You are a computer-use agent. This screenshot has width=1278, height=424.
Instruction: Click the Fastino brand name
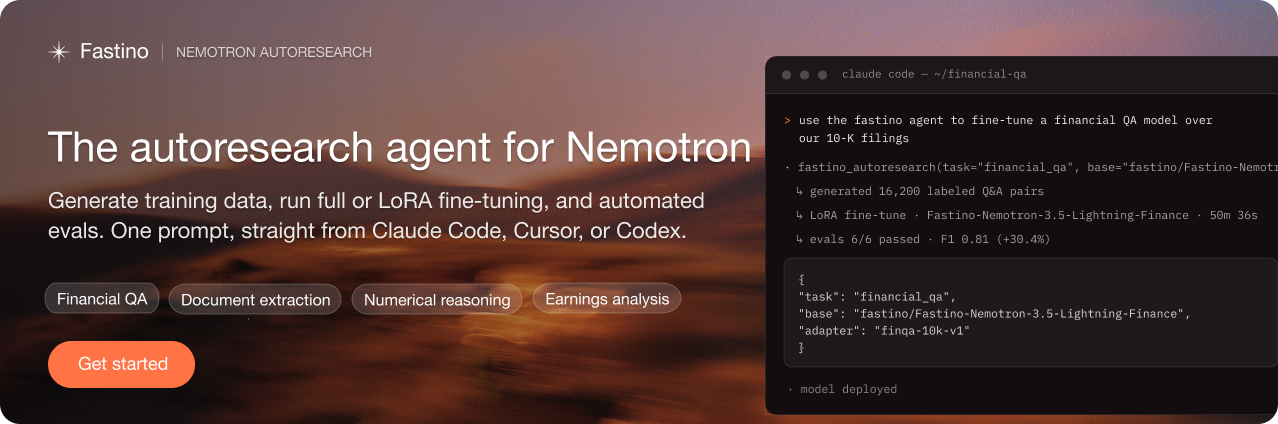coord(114,52)
